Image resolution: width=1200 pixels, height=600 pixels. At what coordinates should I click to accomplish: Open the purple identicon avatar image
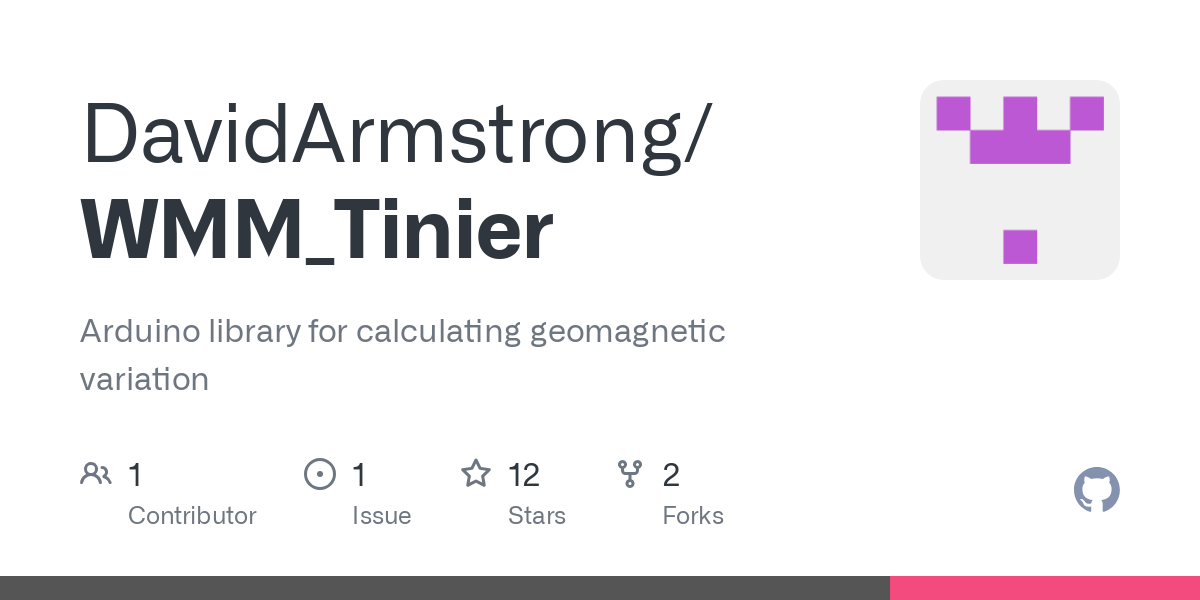click(x=1019, y=180)
